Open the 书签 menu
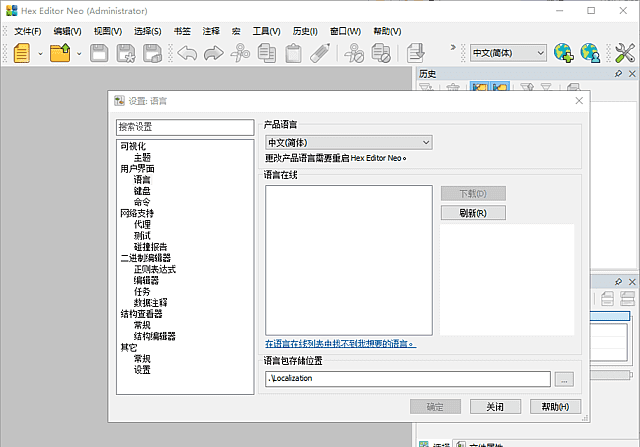 [182, 31]
